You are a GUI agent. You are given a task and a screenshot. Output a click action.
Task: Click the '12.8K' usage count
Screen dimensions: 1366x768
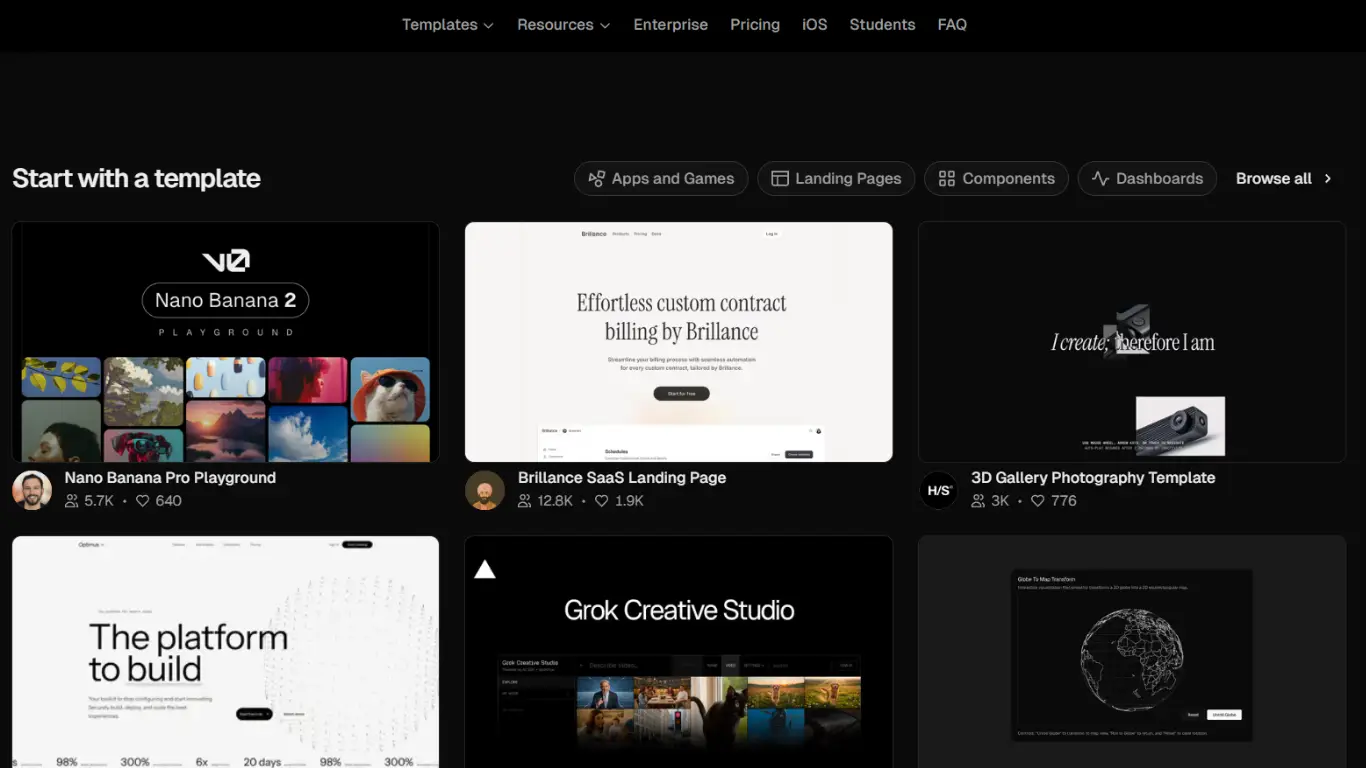(555, 501)
